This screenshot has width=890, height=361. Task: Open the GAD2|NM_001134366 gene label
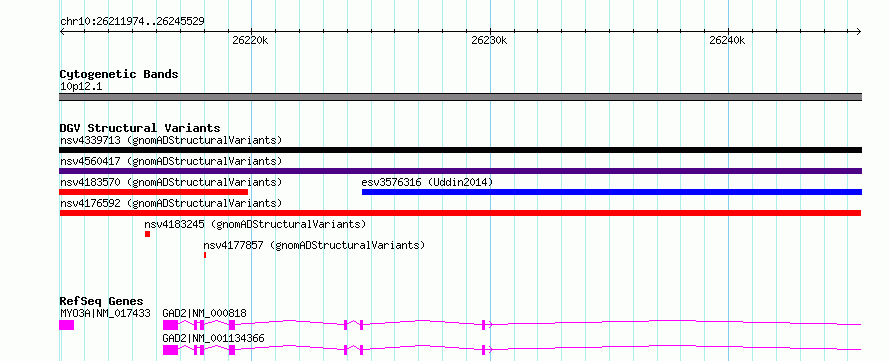point(213,338)
